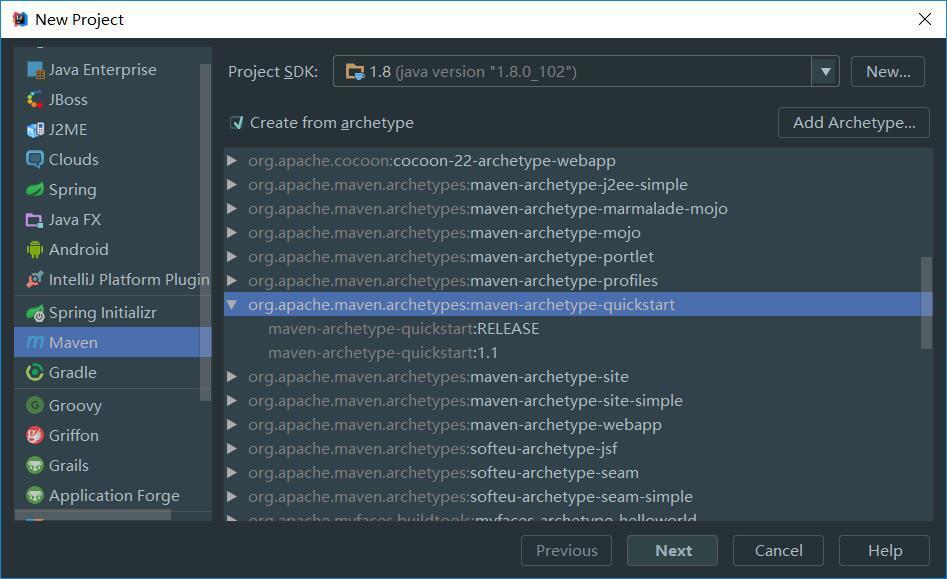Screen dimensions: 947x579
Task: Expand maven-archetype-site-simple node
Action: (x=231, y=401)
